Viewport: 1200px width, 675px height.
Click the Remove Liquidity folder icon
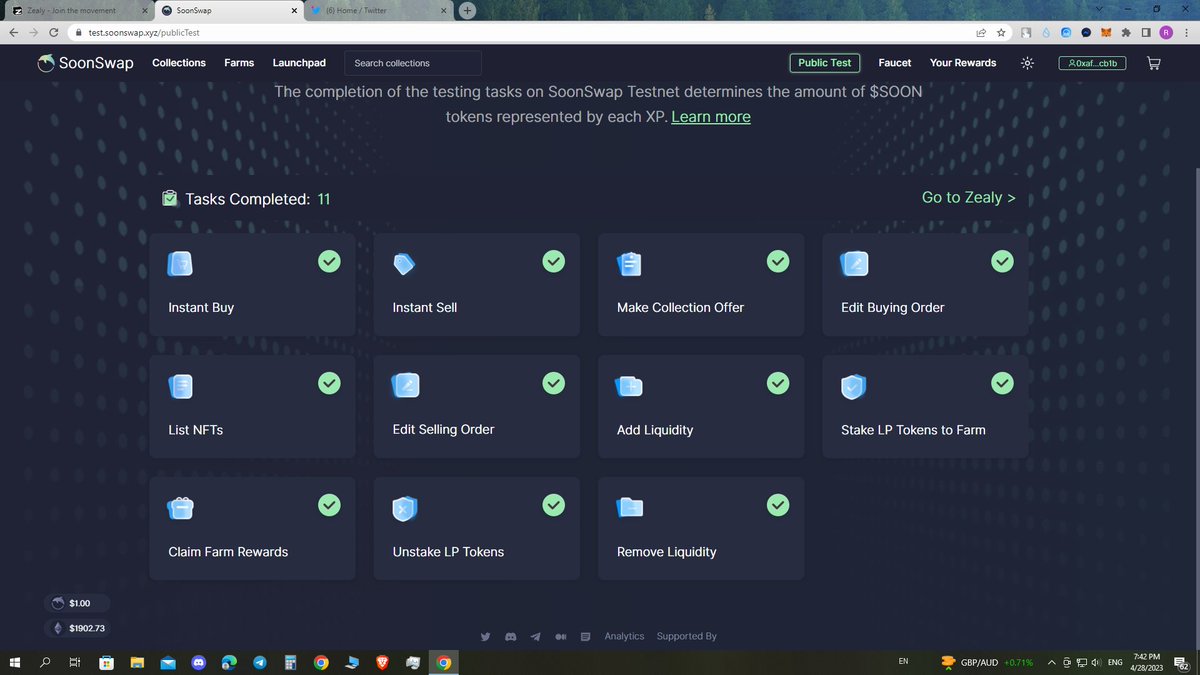pos(630,508)
